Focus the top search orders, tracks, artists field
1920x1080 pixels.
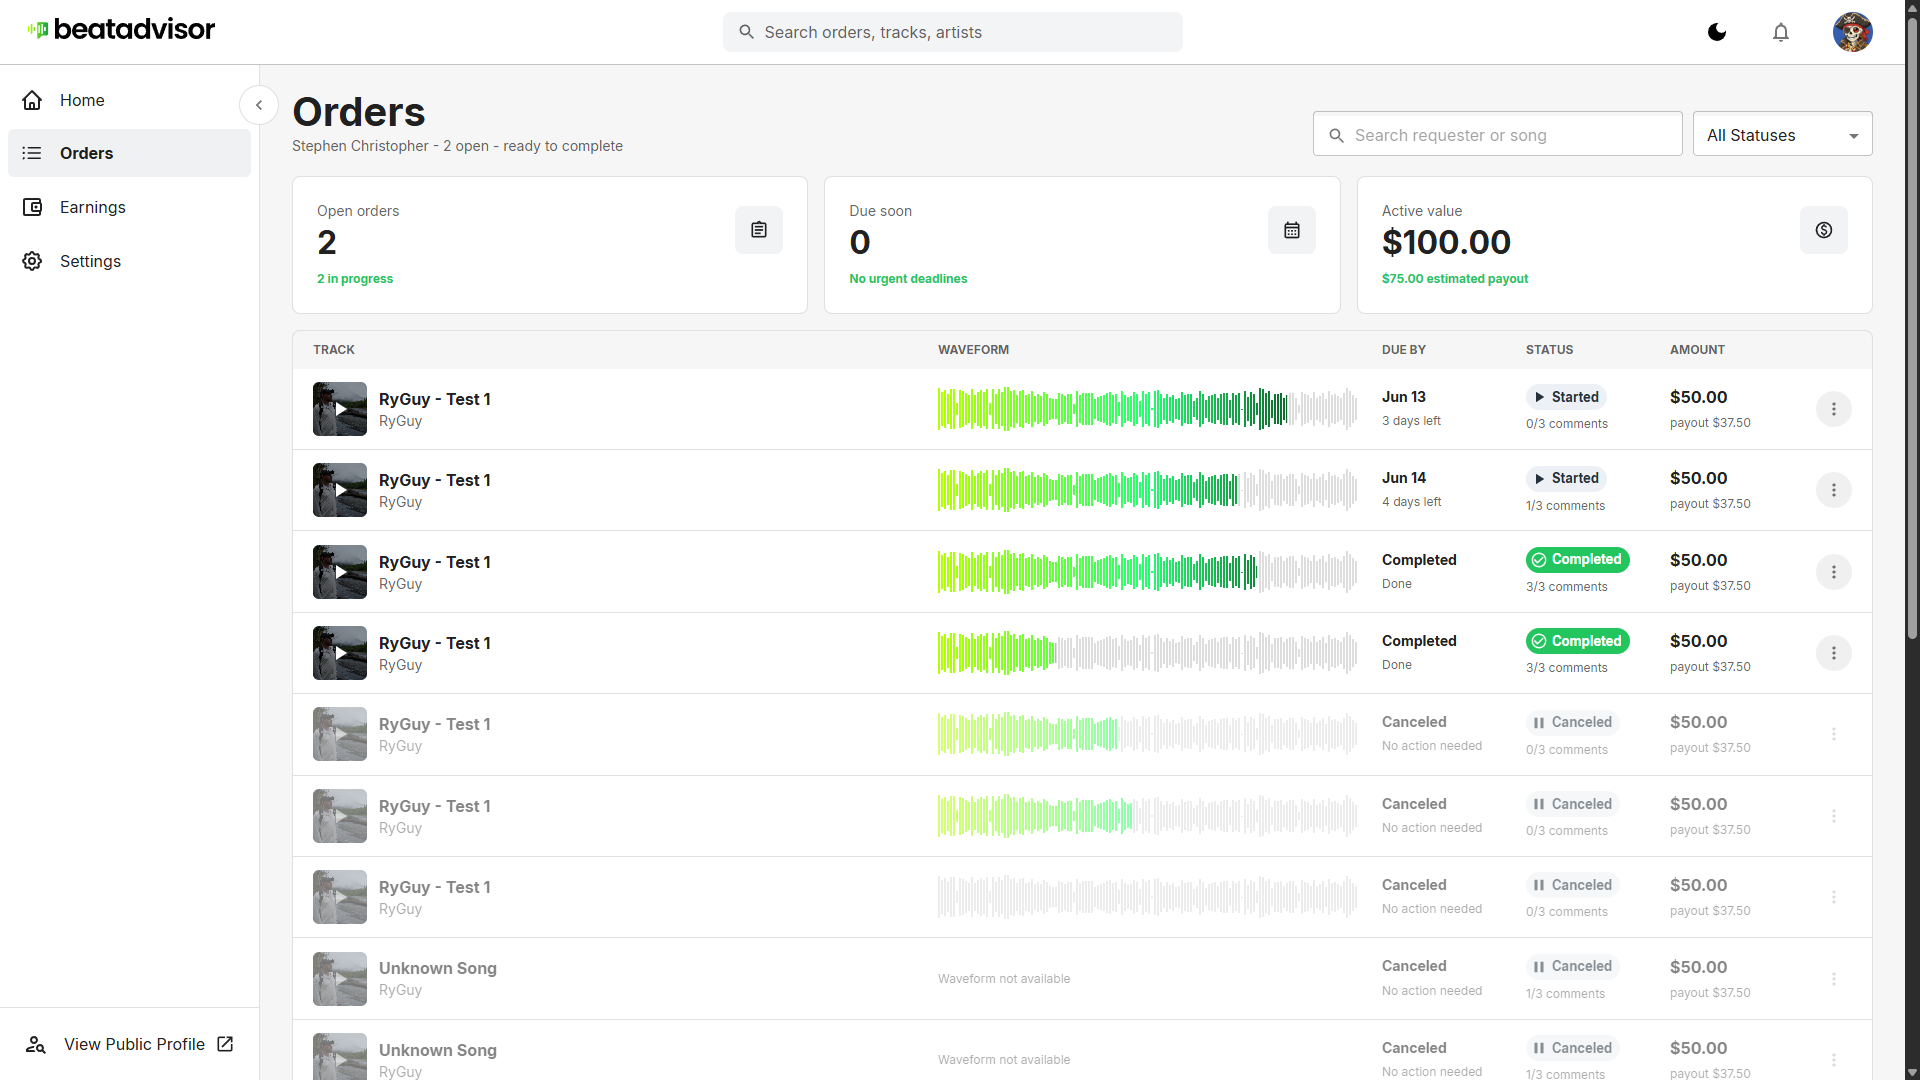tap(952, 32)
